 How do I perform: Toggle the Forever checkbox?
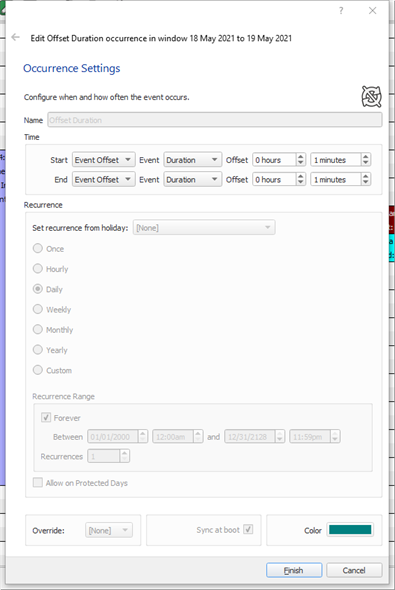[46, 418]
